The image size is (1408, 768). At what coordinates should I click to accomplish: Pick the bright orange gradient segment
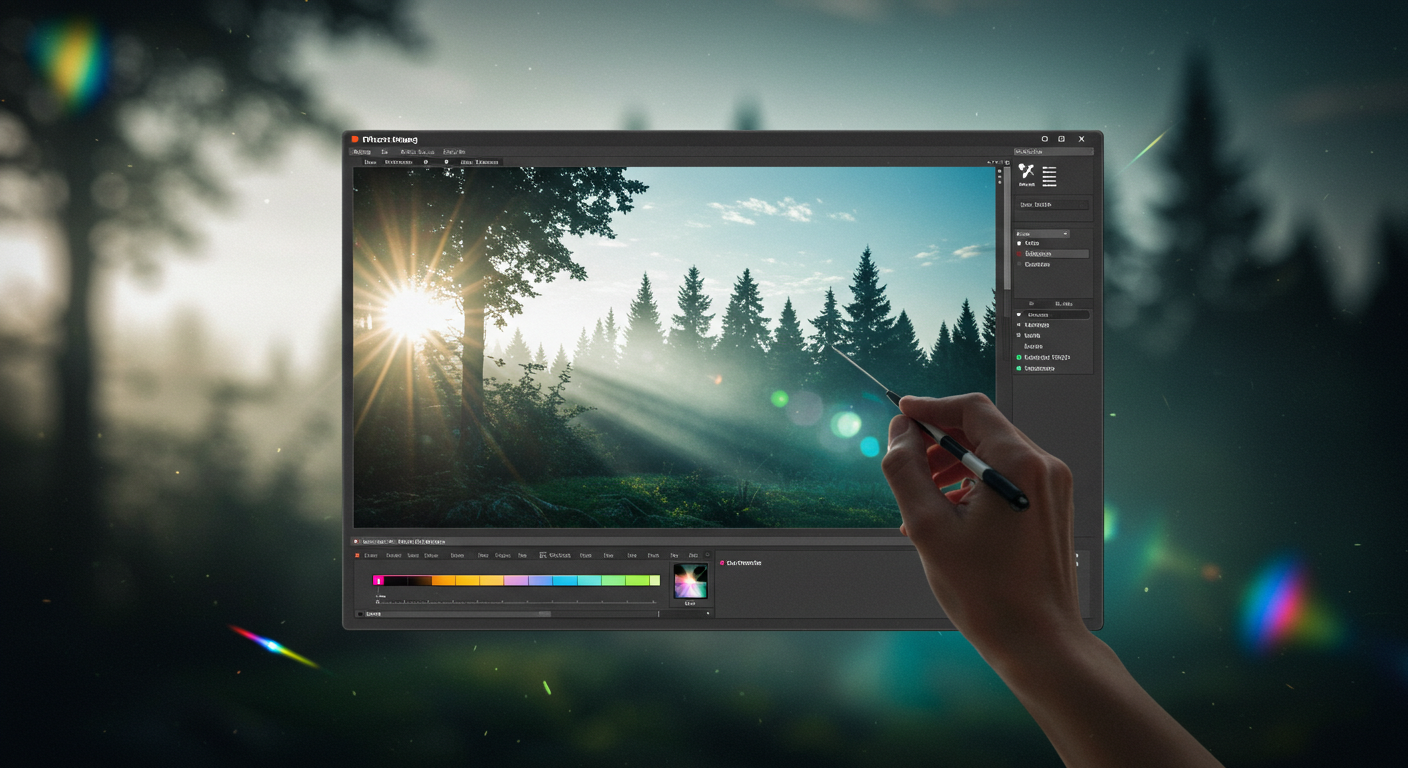coord(443,580)
